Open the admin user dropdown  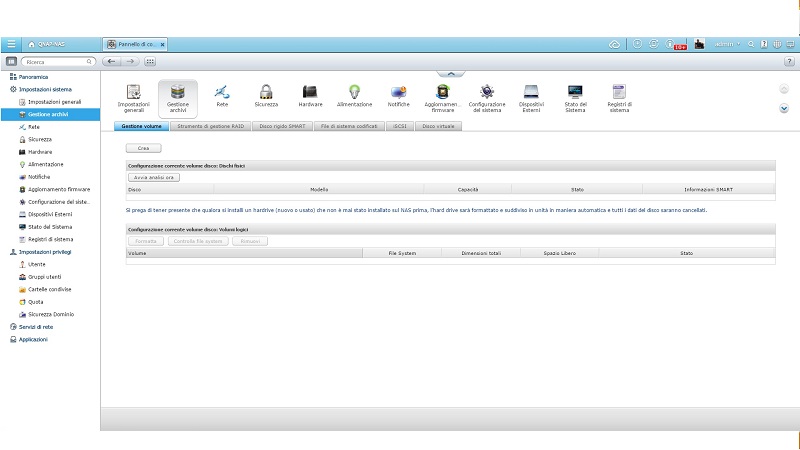728,44
